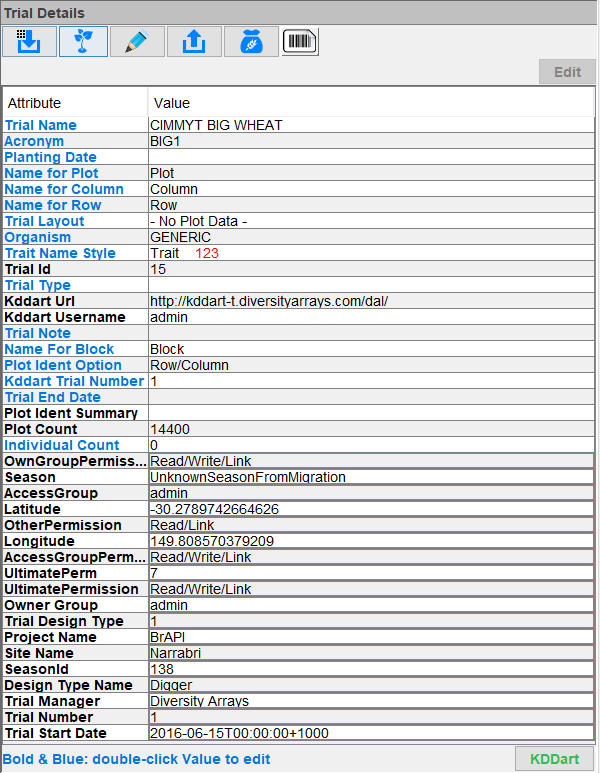Select the Kddart Url value
Viewport: 600px width, 773px height.
[371, 301]
